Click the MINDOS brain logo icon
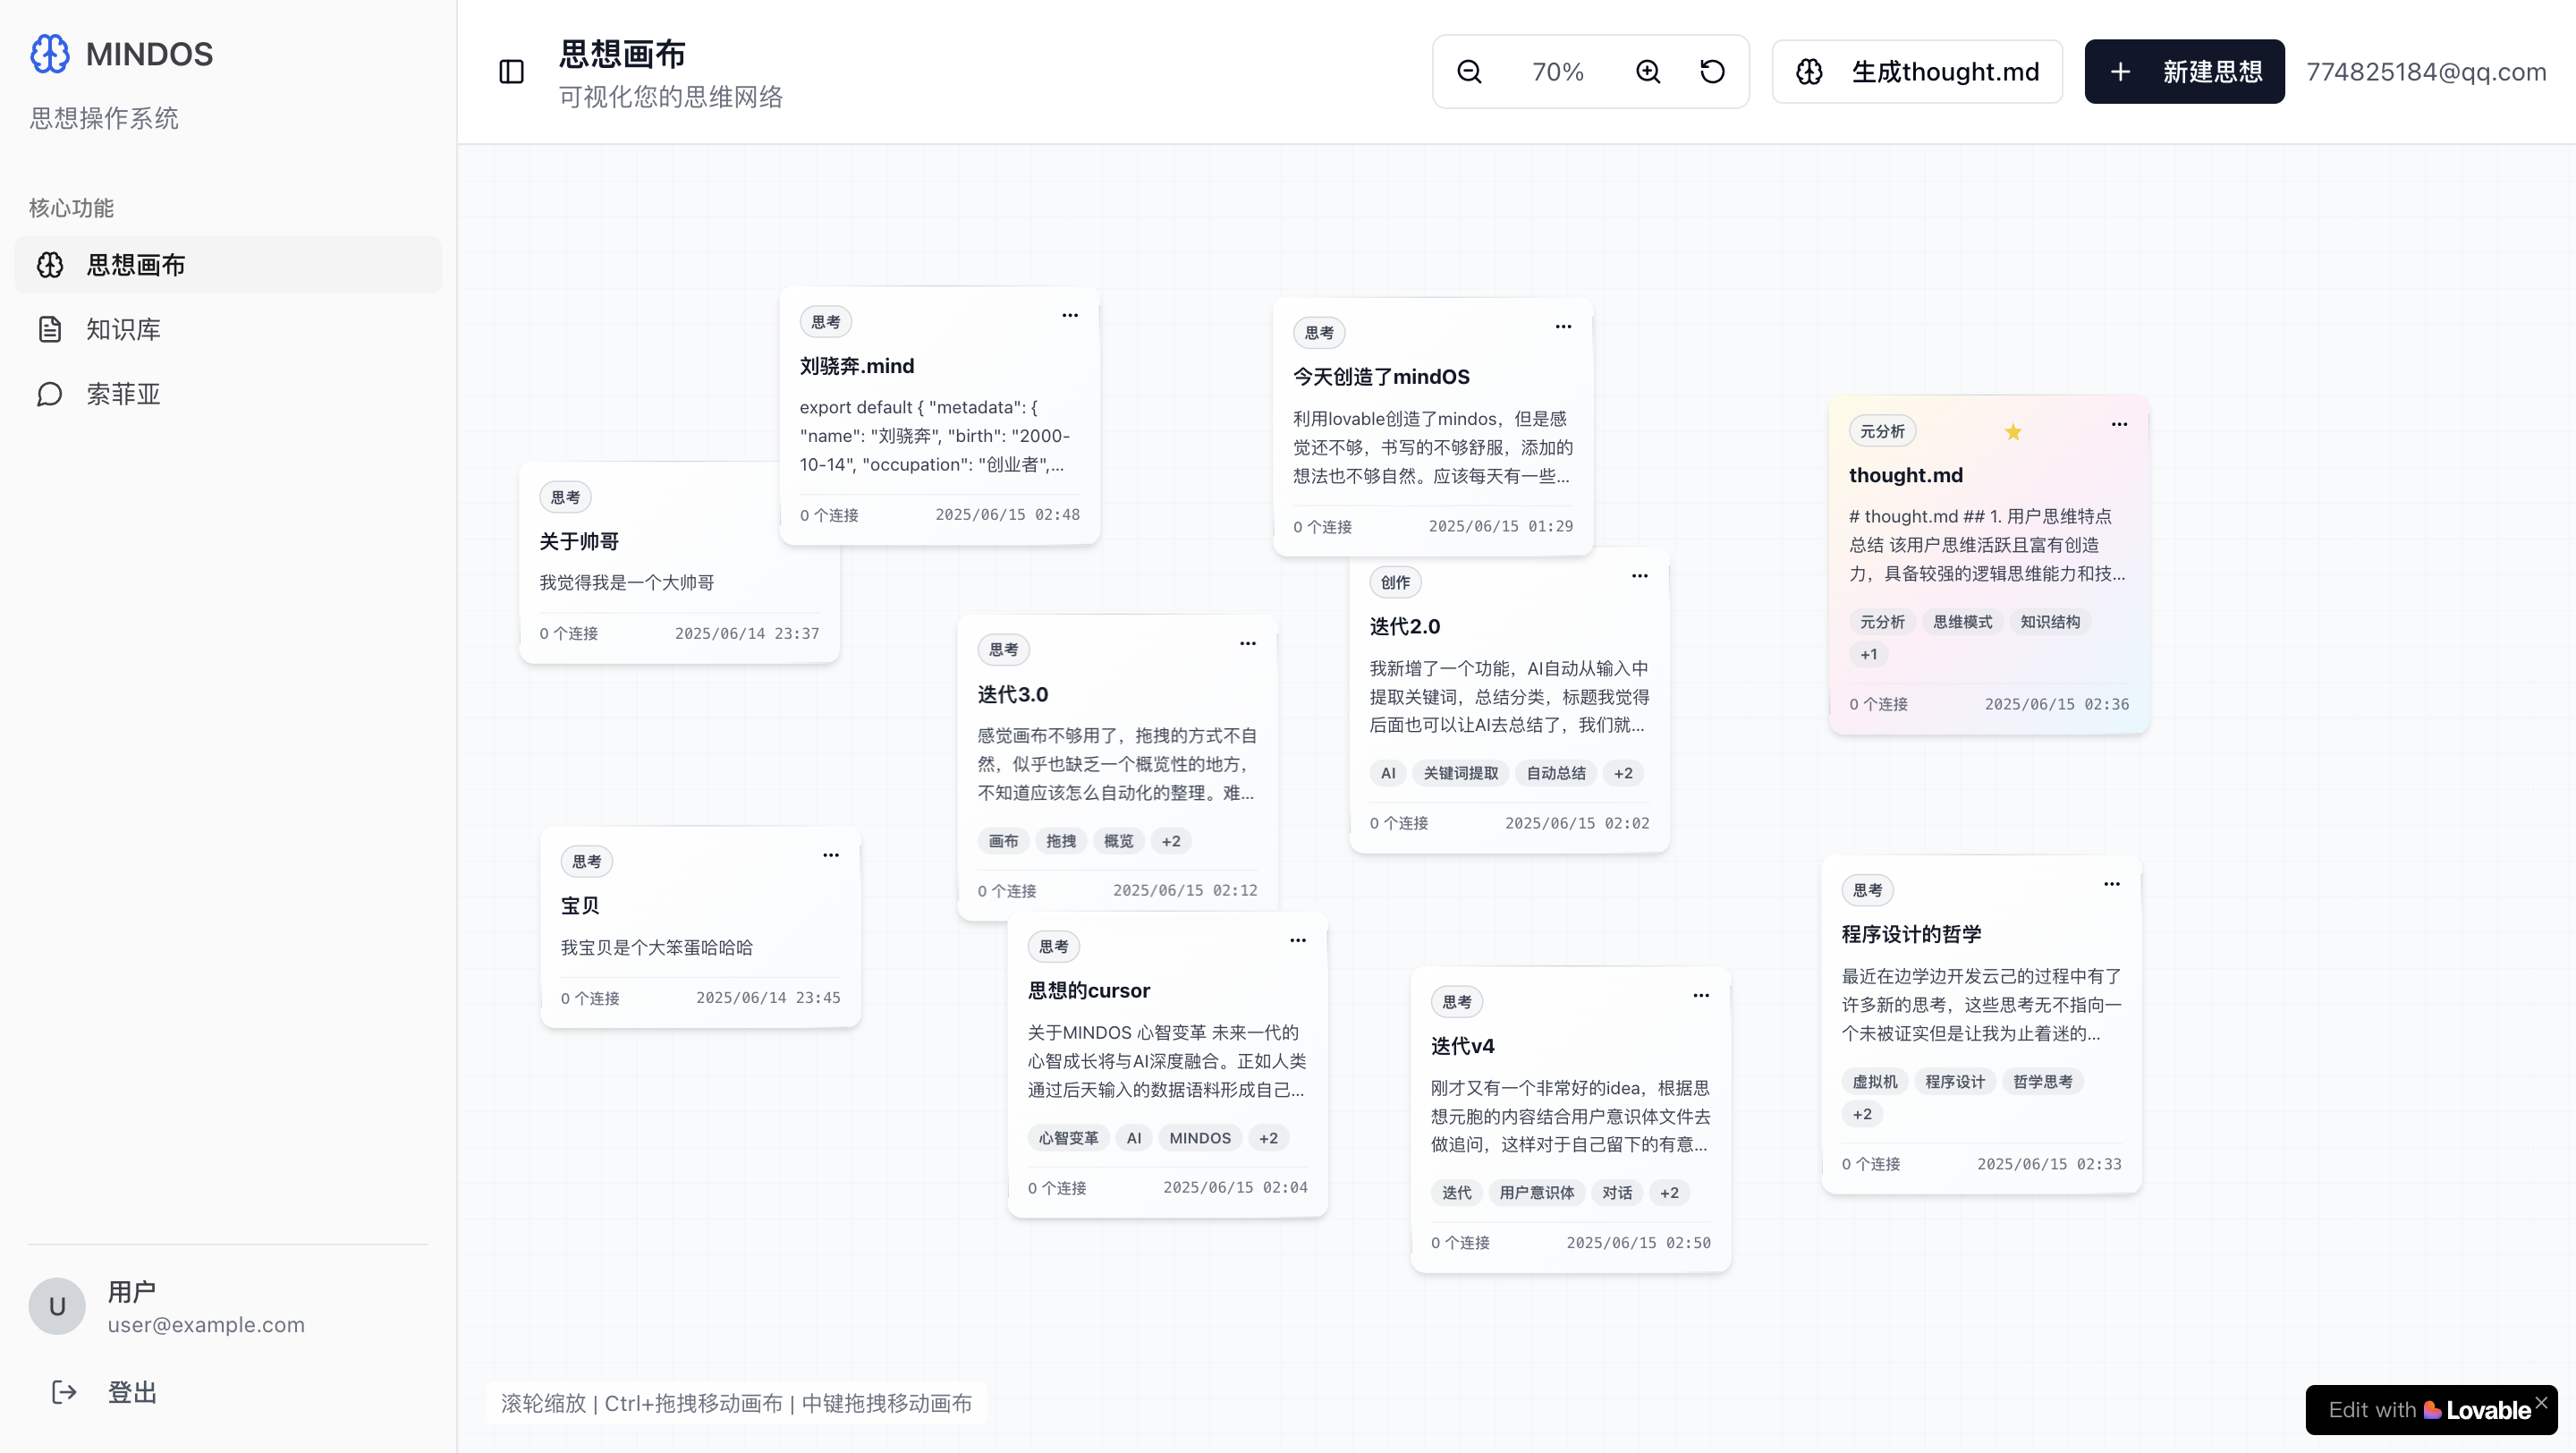 tap(50, 54)
